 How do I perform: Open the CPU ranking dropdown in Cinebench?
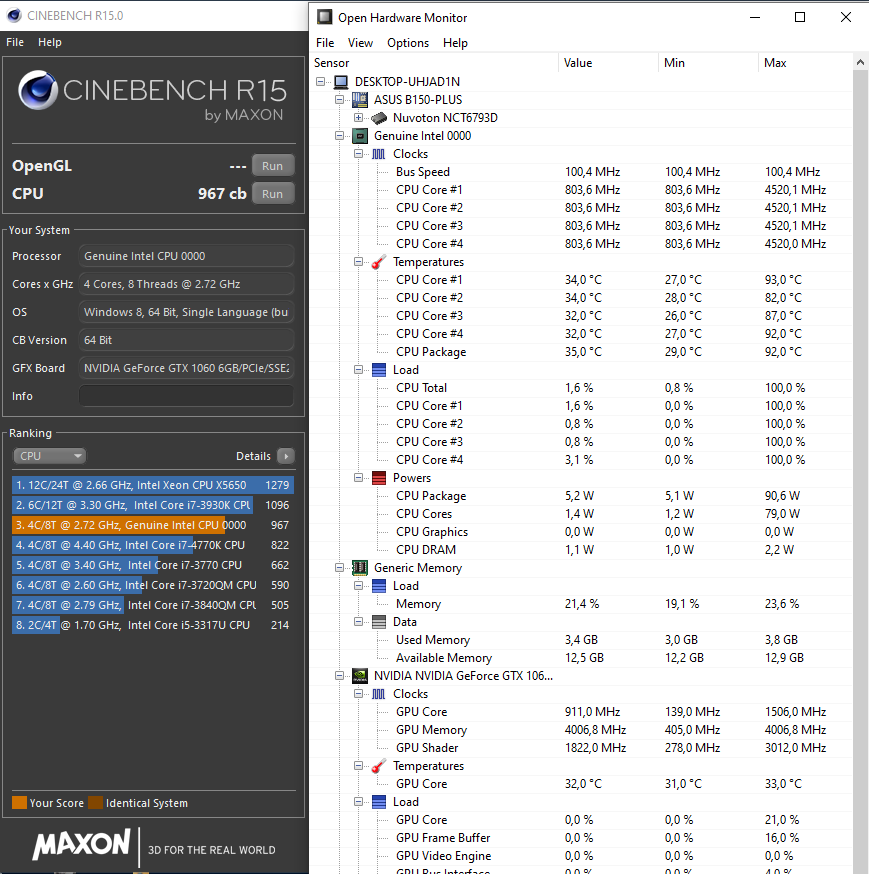[49, 456]
